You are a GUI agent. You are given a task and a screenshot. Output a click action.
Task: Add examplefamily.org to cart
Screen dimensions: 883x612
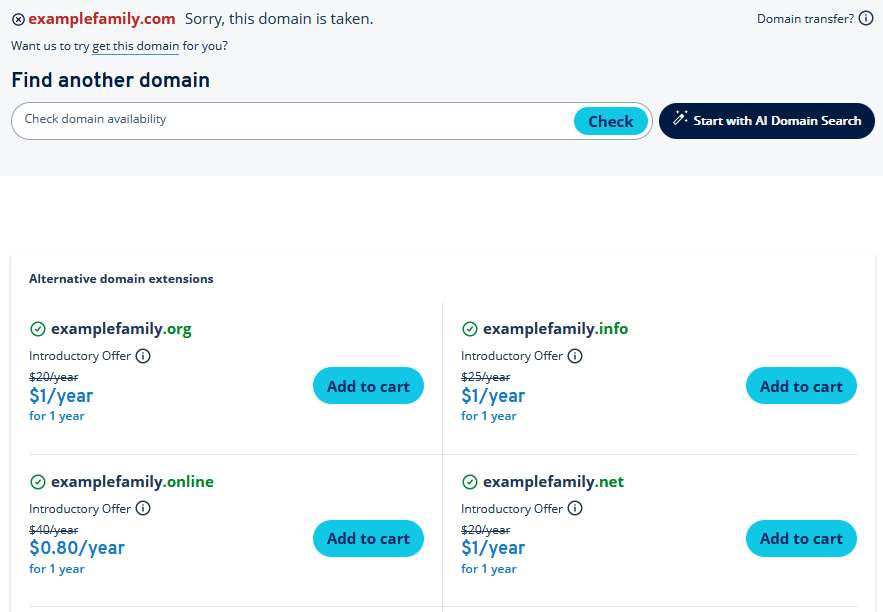(368, 386)
